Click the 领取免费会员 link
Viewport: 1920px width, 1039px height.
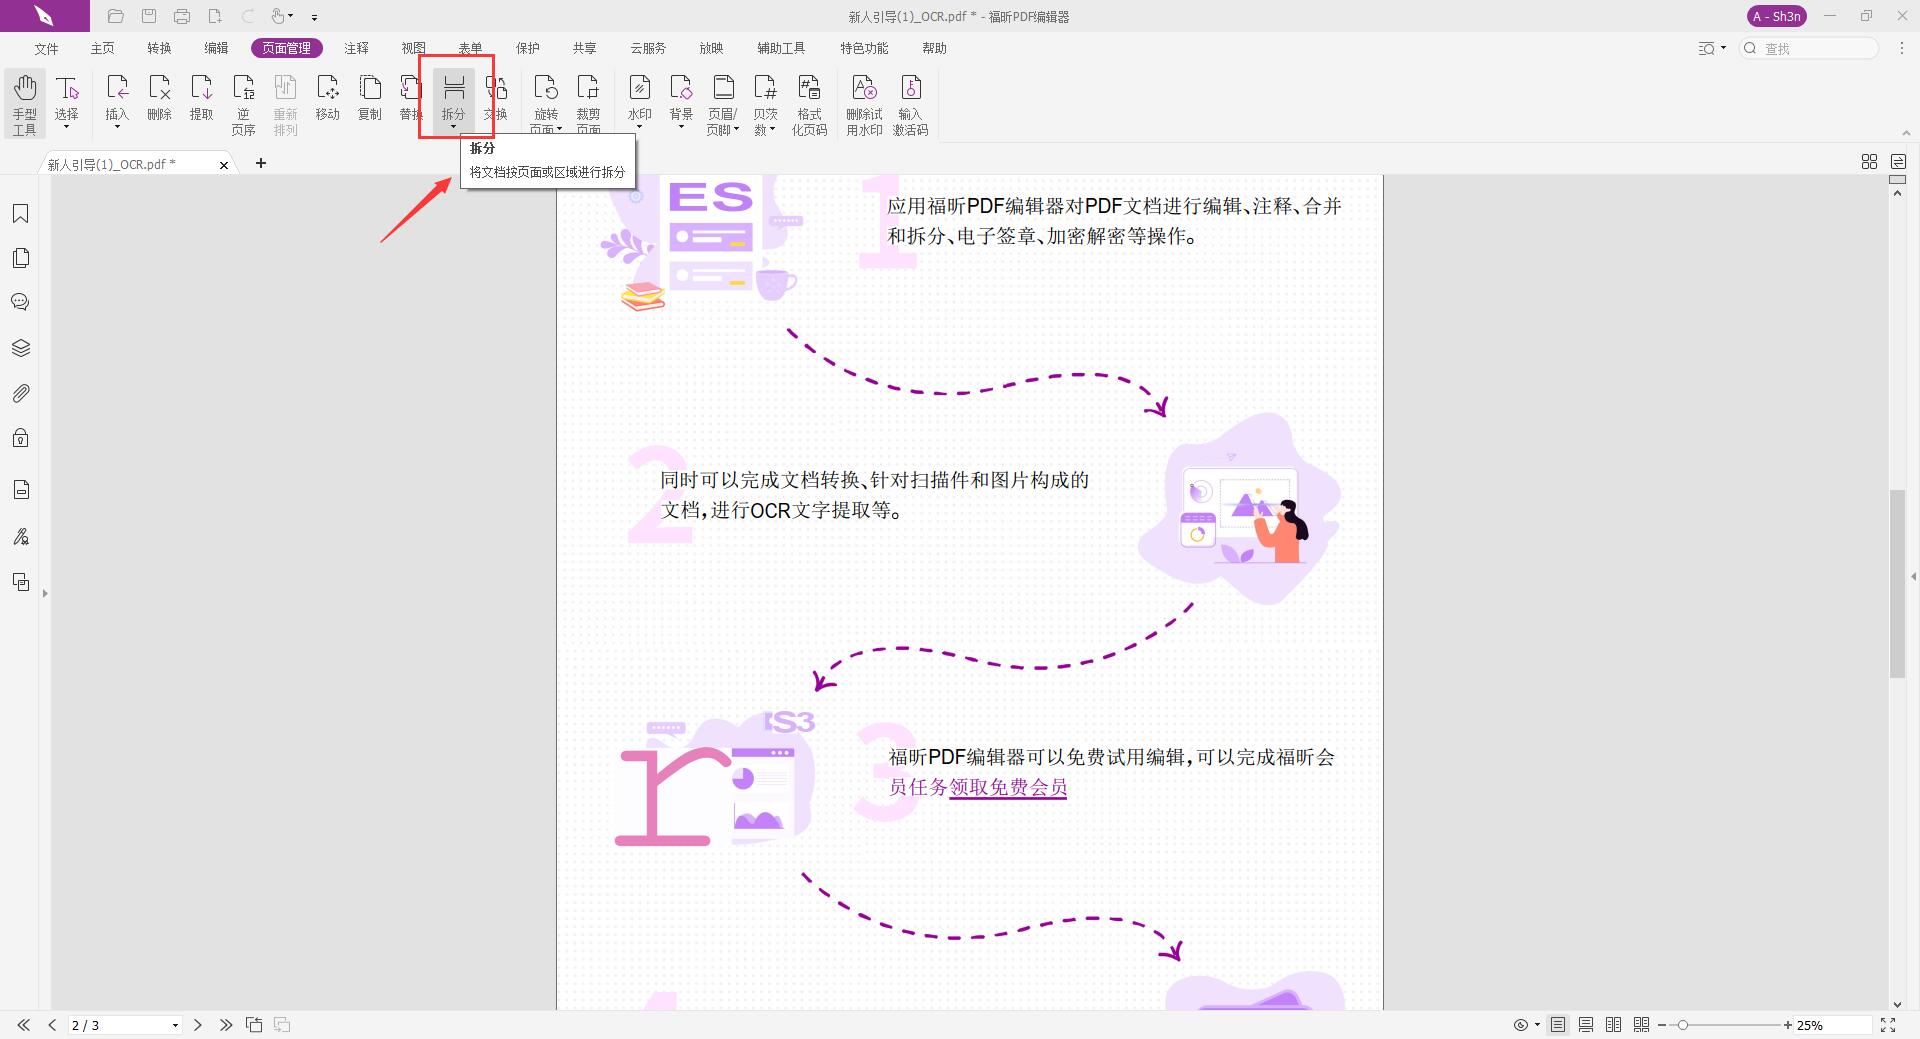1007,787
